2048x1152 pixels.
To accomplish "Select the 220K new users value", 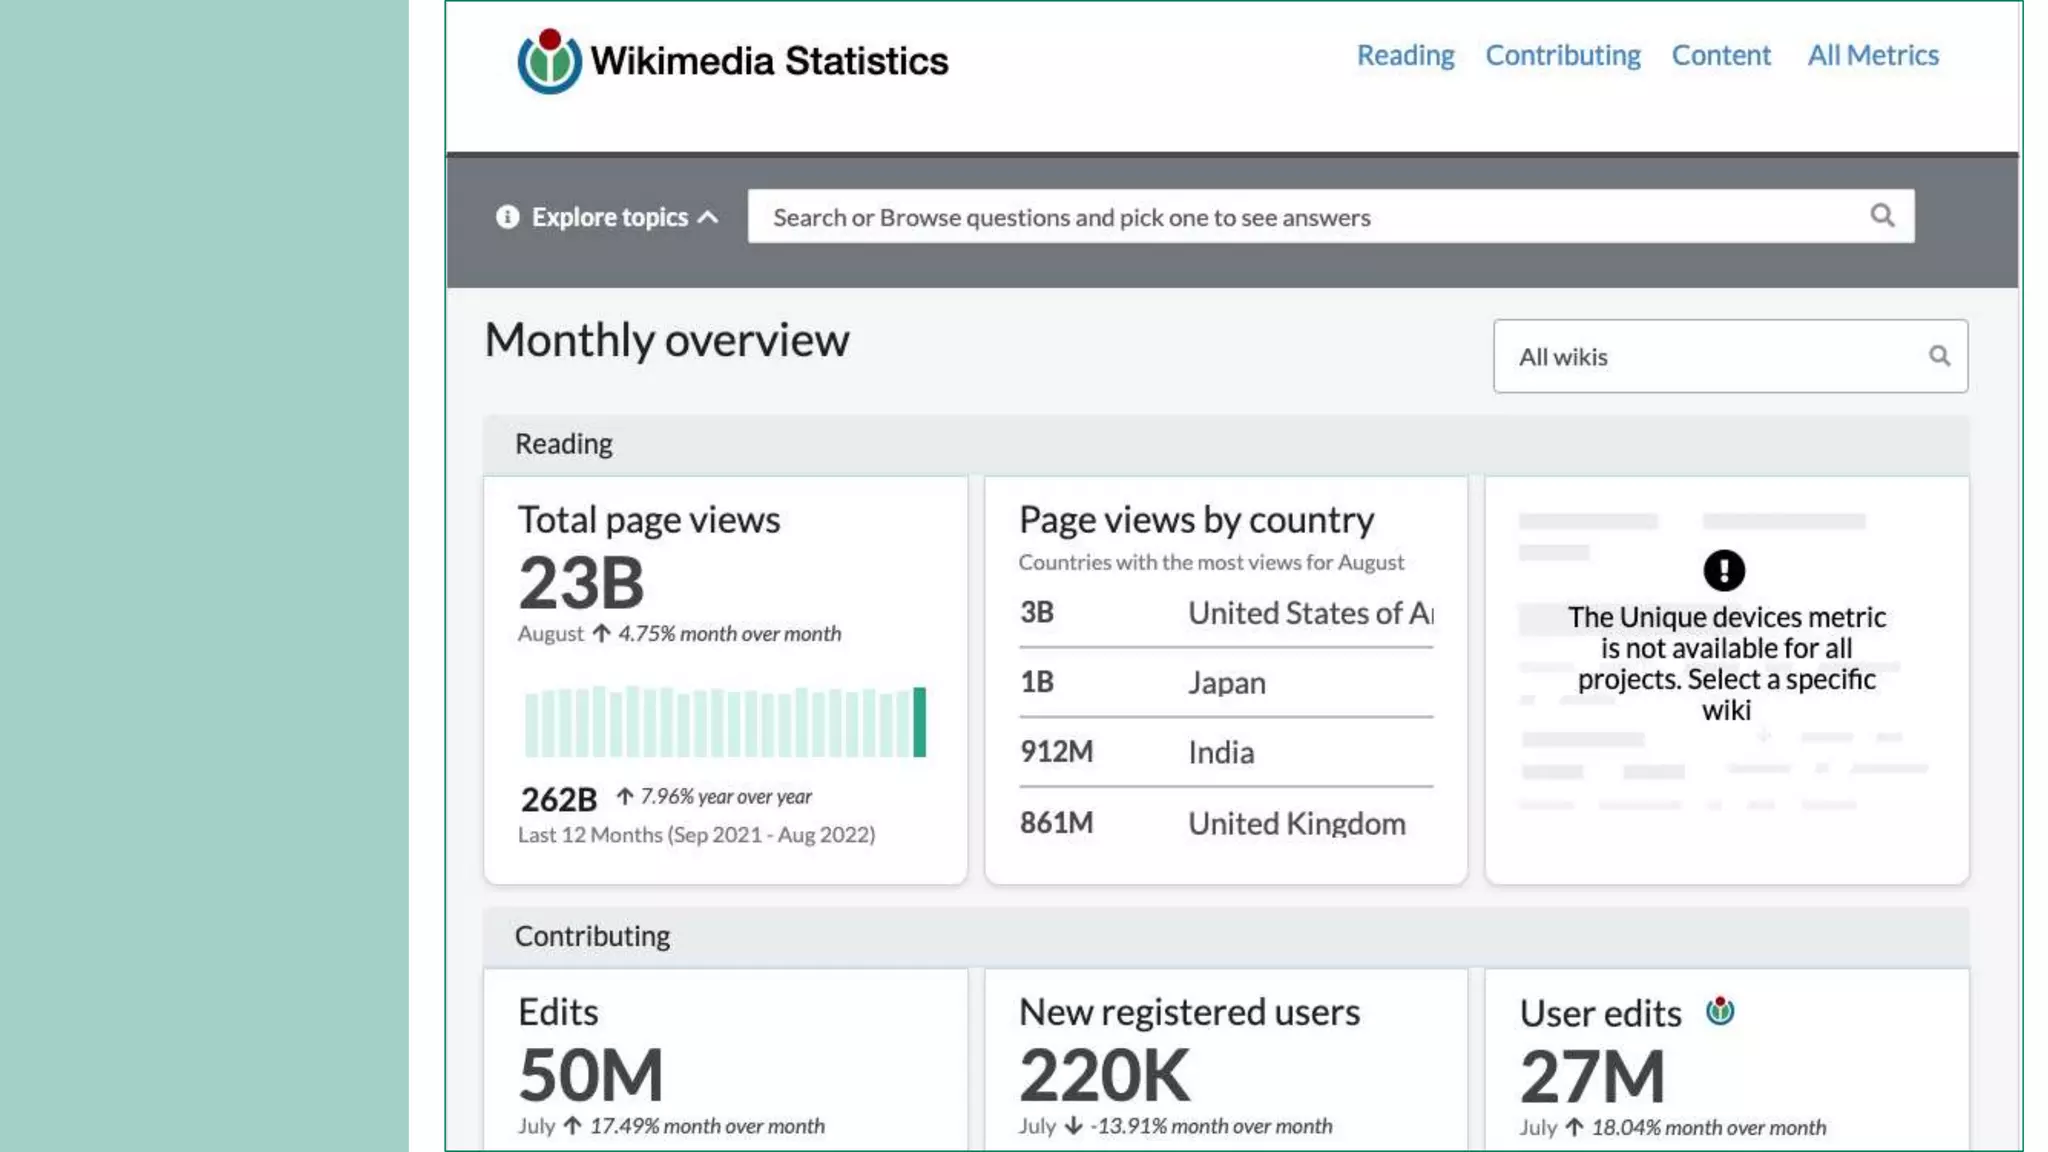I will pyautogui.click(x=1105, y=1075).
